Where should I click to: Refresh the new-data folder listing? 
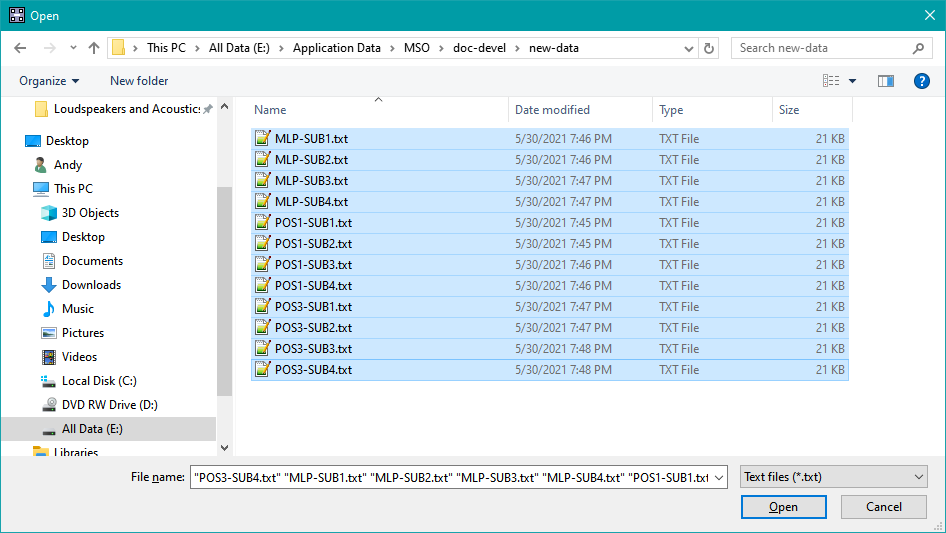709,48
